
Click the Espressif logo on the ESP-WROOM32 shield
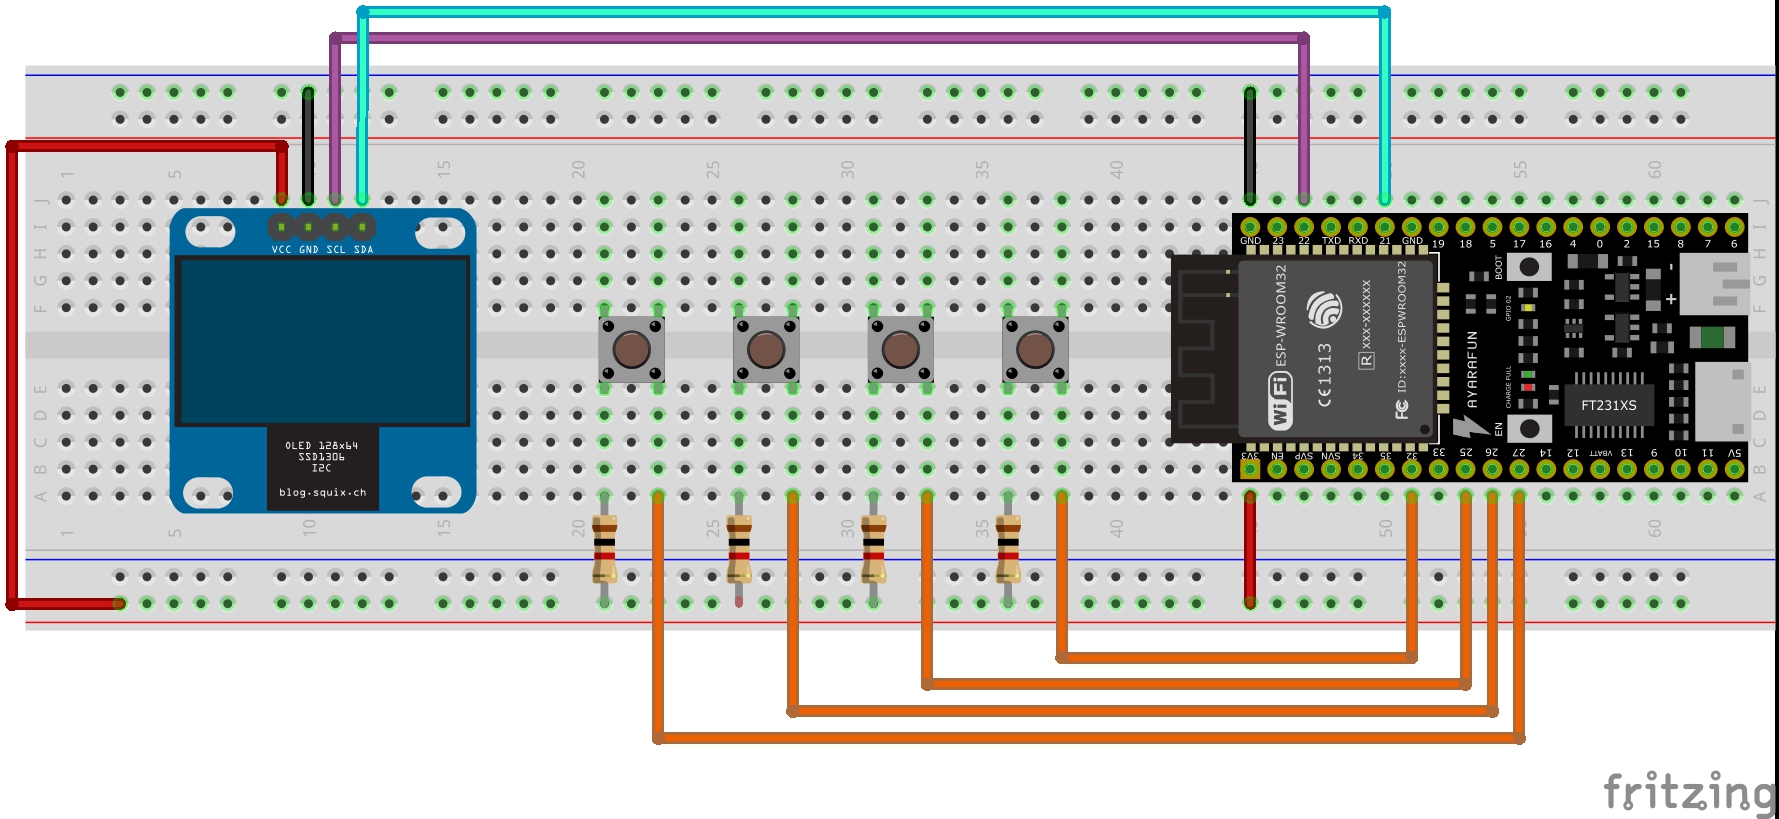pos(1325,309)
